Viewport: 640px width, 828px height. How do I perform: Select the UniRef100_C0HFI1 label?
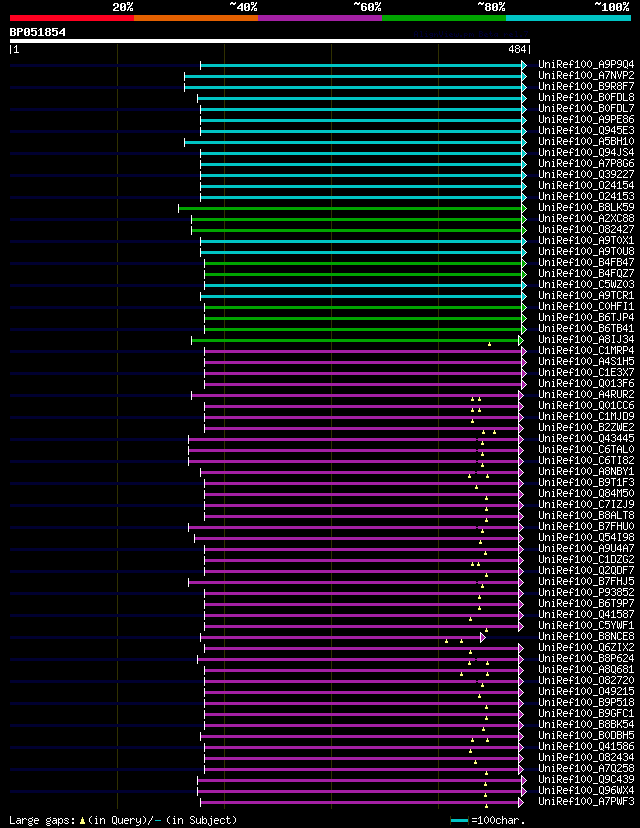(586, 307)
